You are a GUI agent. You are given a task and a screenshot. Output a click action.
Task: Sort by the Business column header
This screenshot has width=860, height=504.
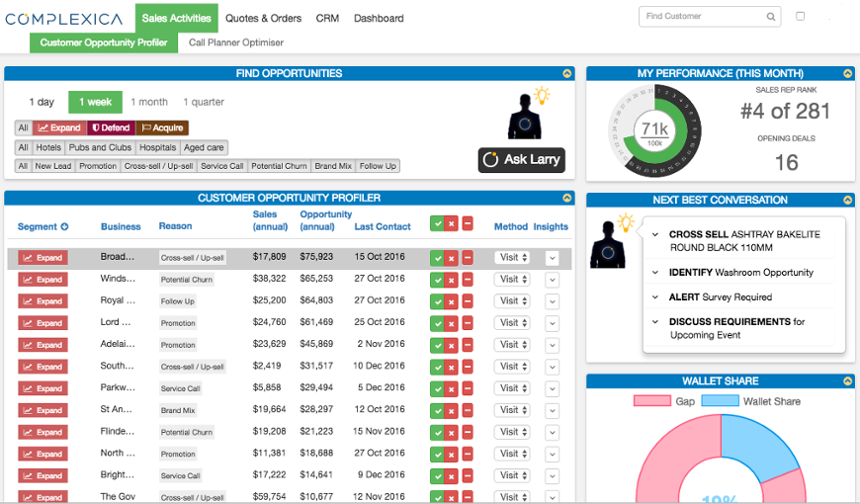[x=121, y=226]
